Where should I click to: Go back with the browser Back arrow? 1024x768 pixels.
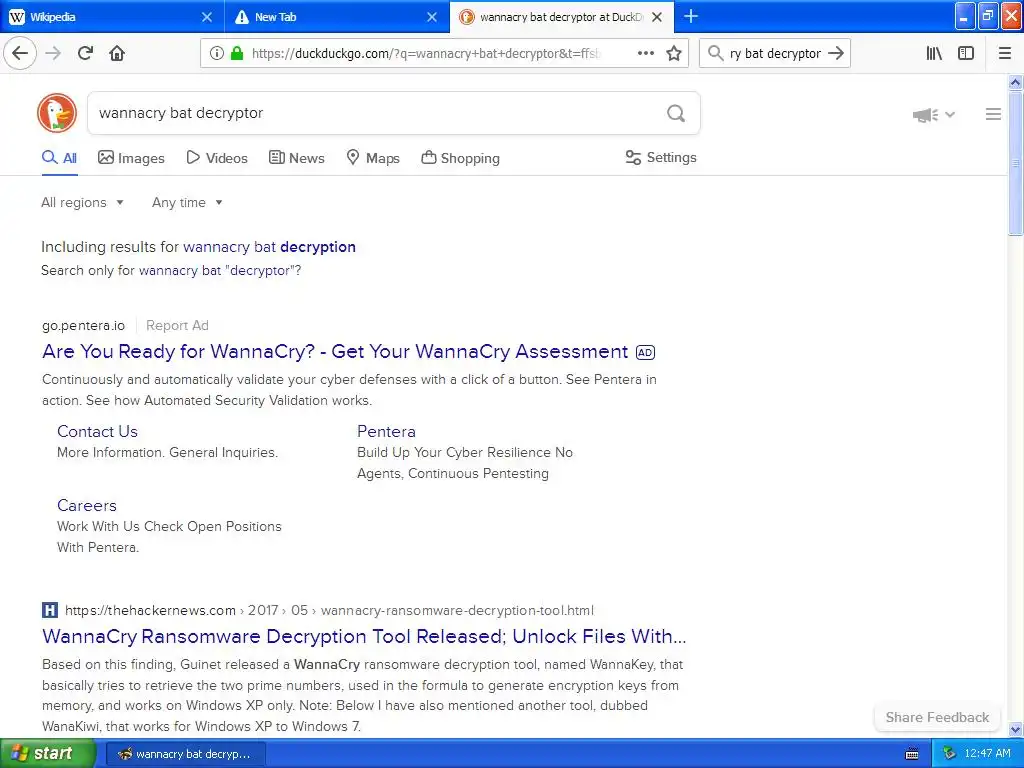(20, 53)
